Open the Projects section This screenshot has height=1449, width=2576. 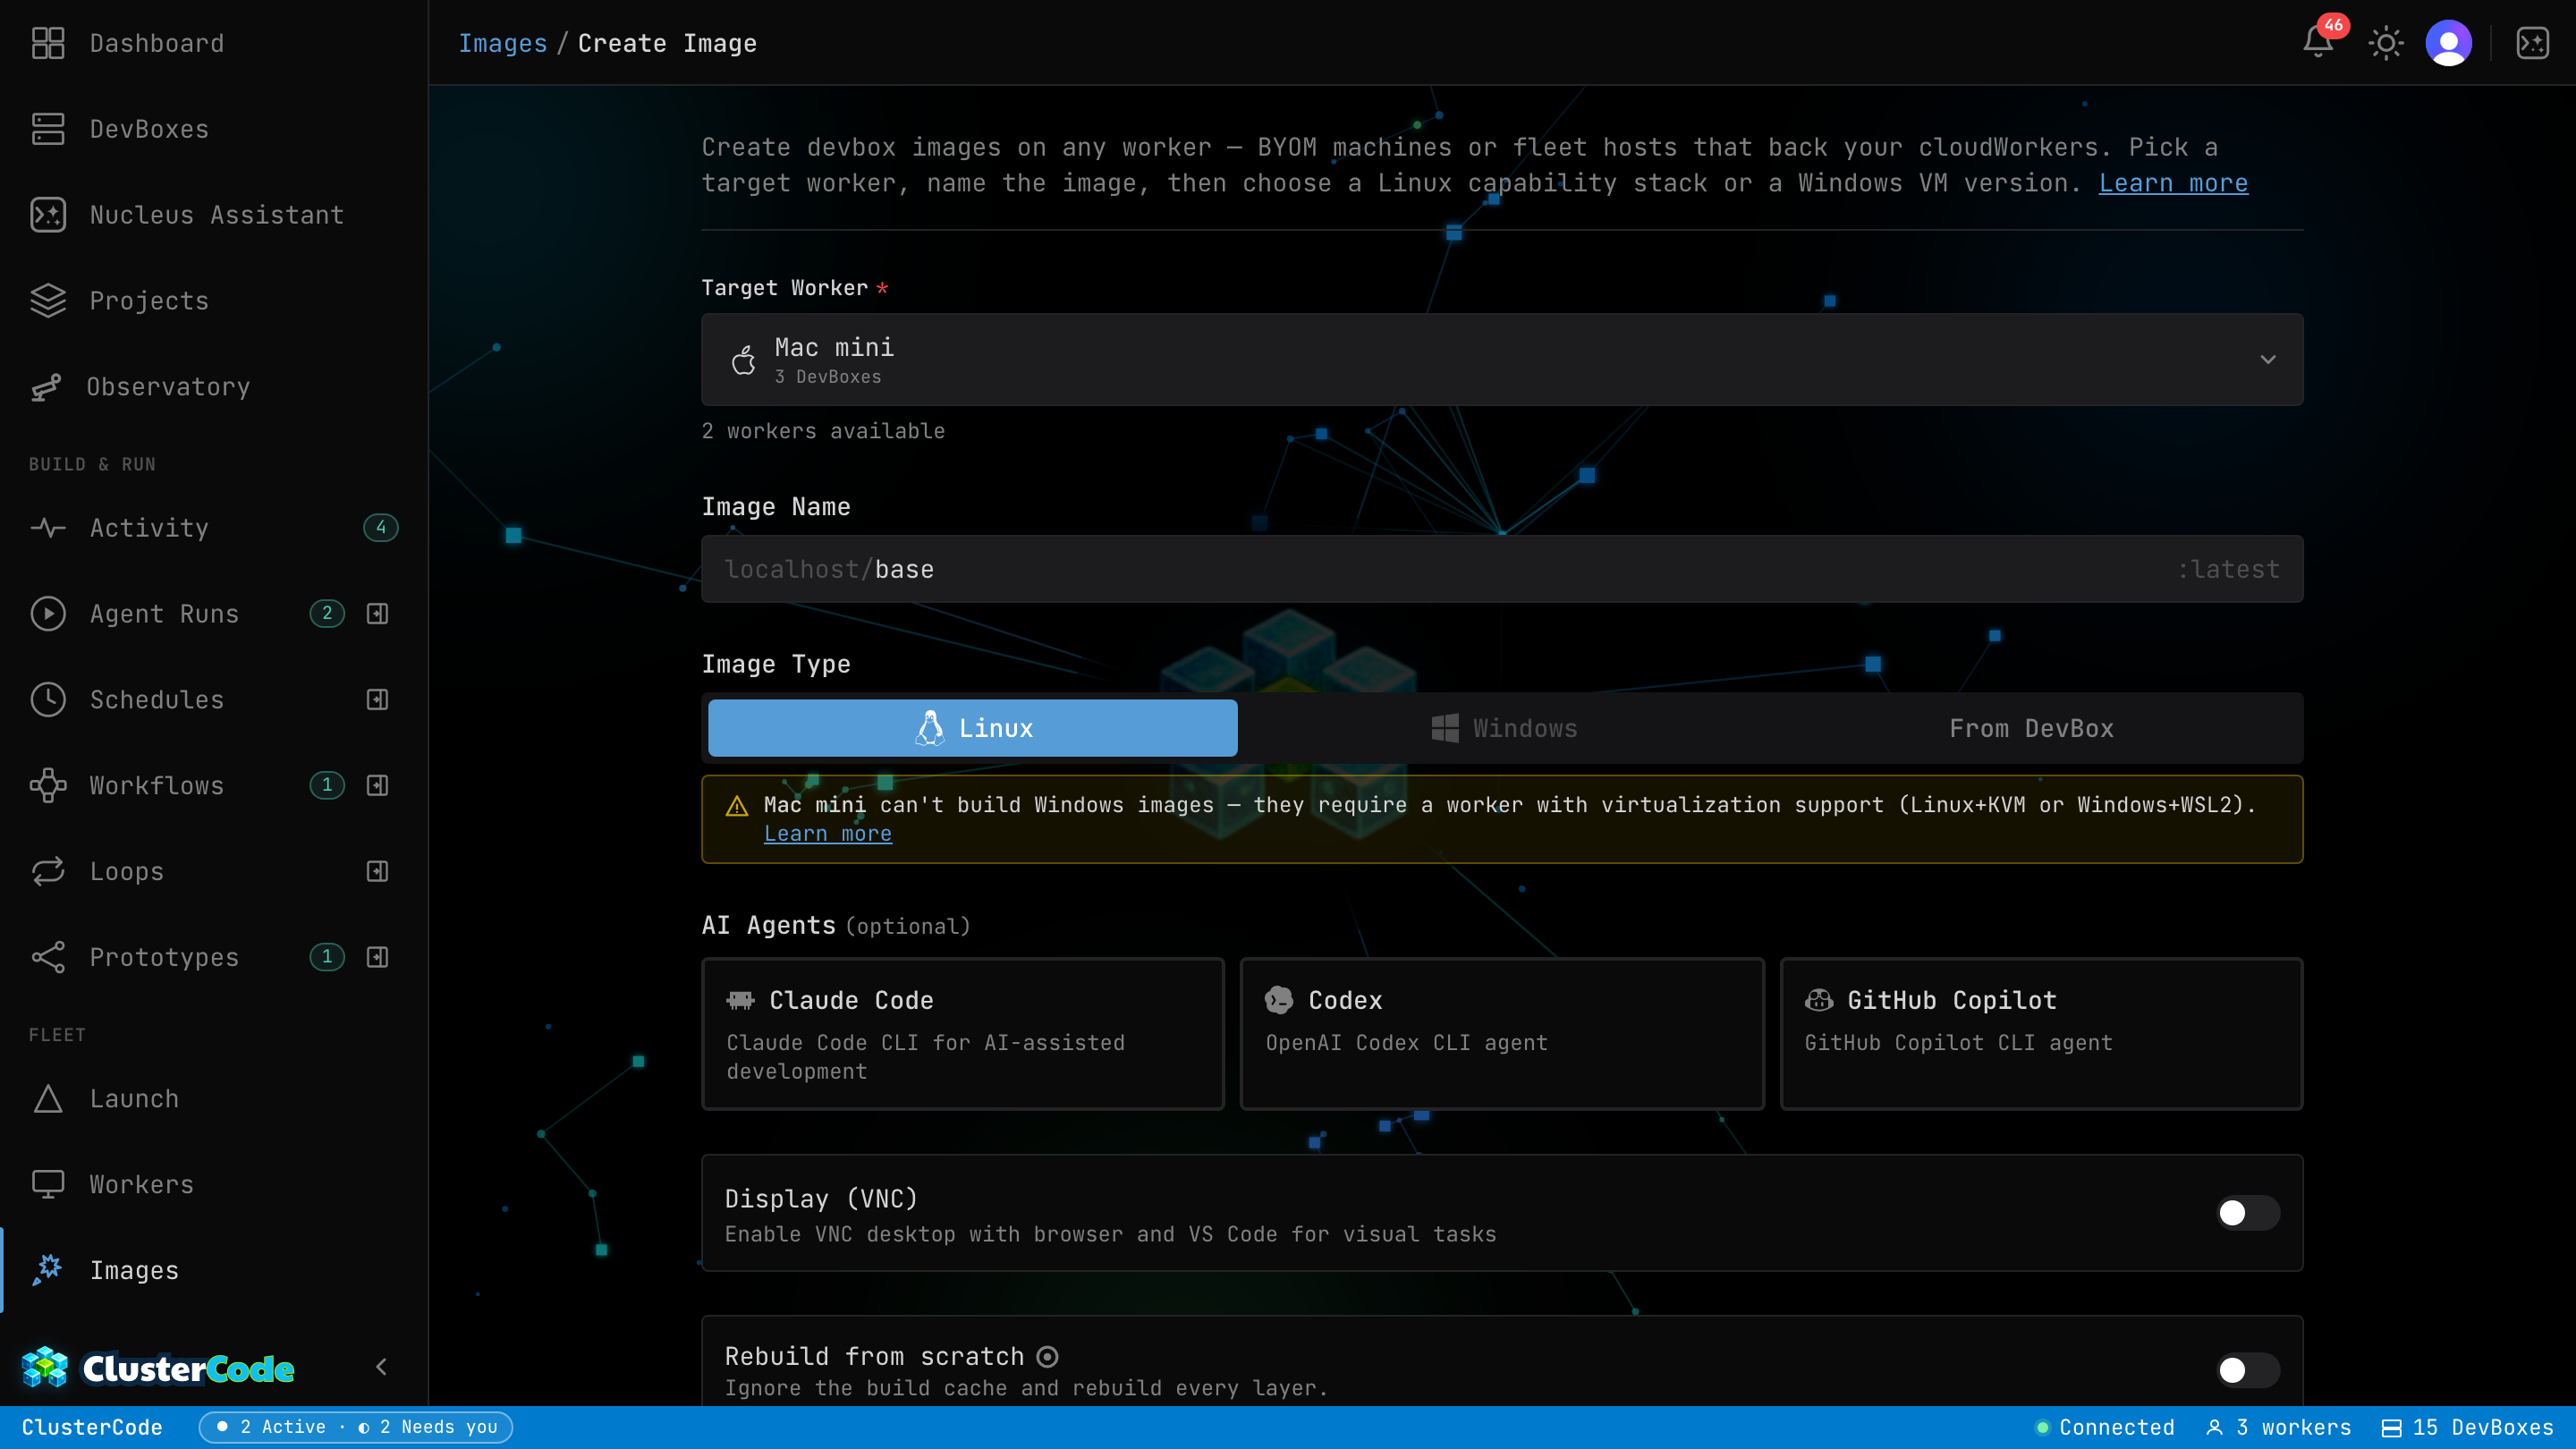214,301
